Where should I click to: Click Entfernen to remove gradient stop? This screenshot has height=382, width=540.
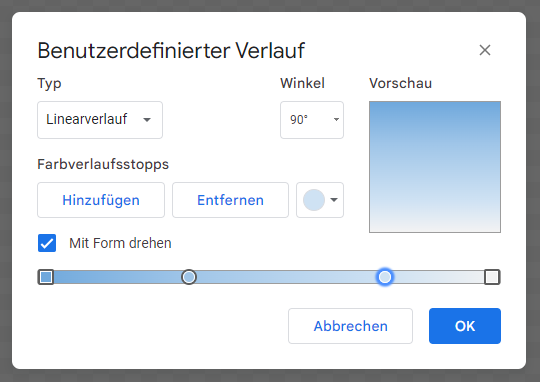pos(230,200)
